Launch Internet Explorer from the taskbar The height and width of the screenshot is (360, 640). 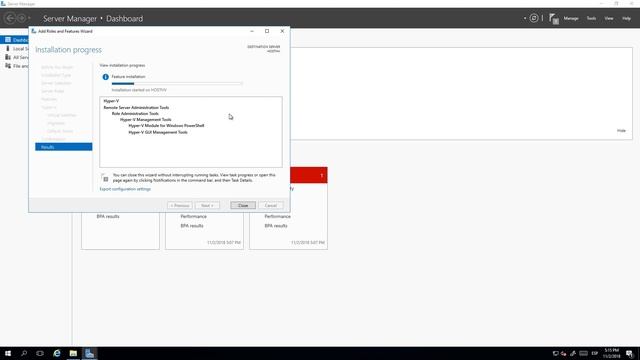point(57,353)
